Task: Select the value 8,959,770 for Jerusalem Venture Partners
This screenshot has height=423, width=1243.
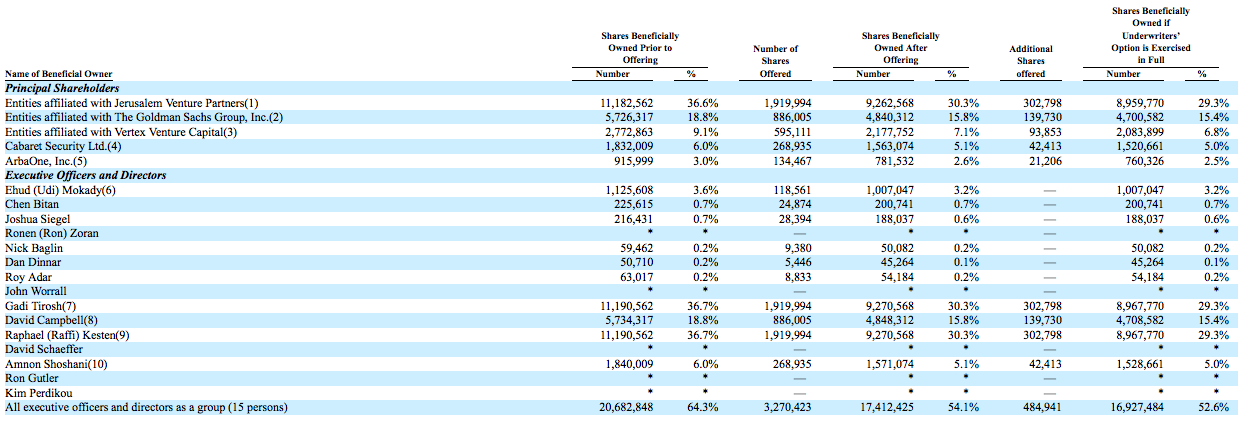Action: click(1138, 103)
